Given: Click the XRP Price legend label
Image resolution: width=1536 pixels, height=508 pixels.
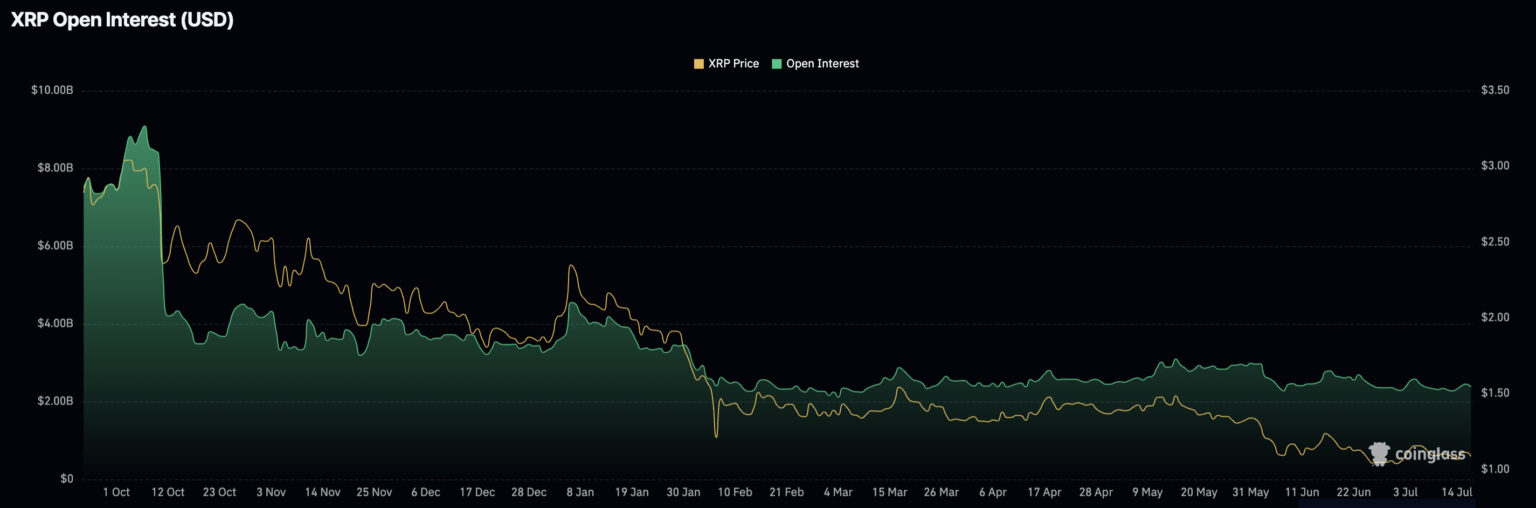Looking at the screenshot, I should [733, 64].
